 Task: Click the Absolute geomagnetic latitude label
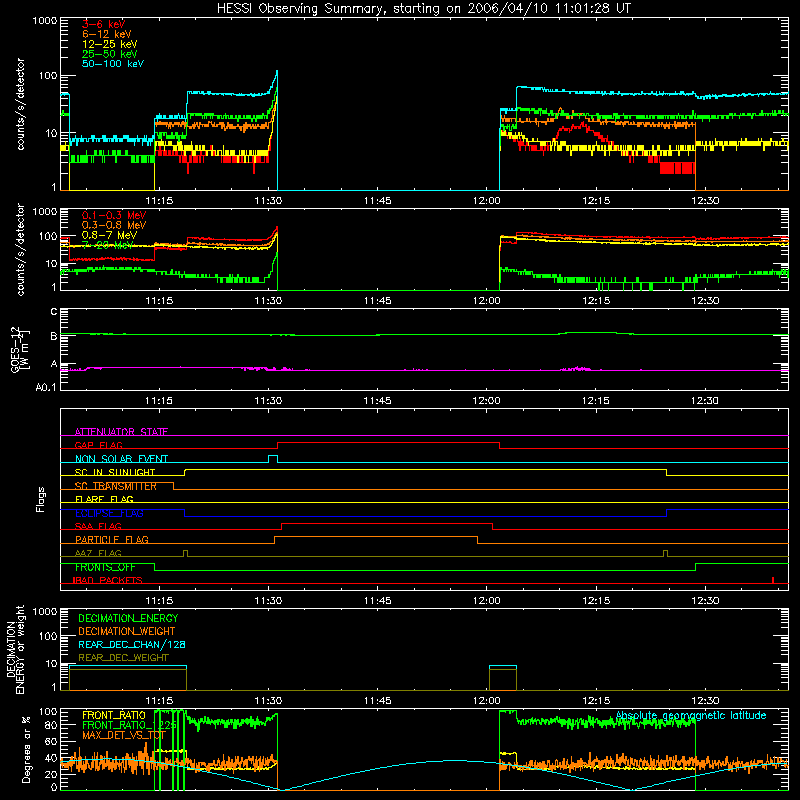coord(691,715)
